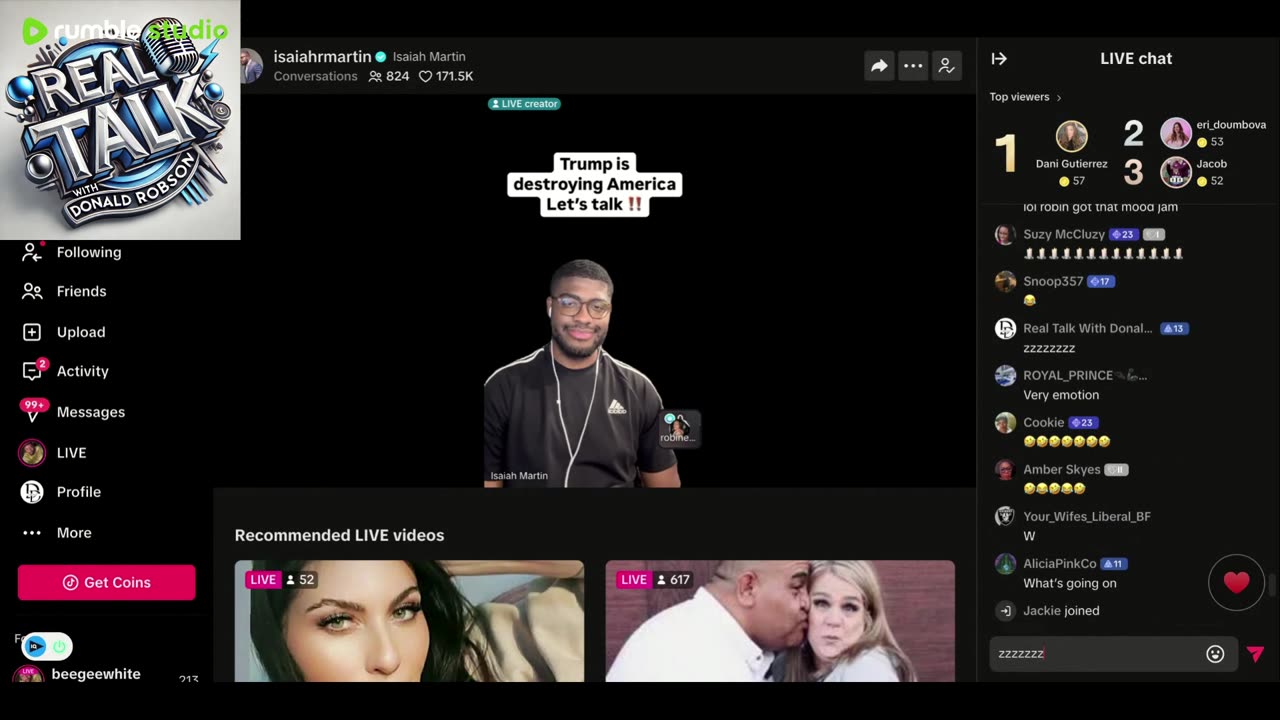
Task: Go to the Upload page
Action: [81, 332]
